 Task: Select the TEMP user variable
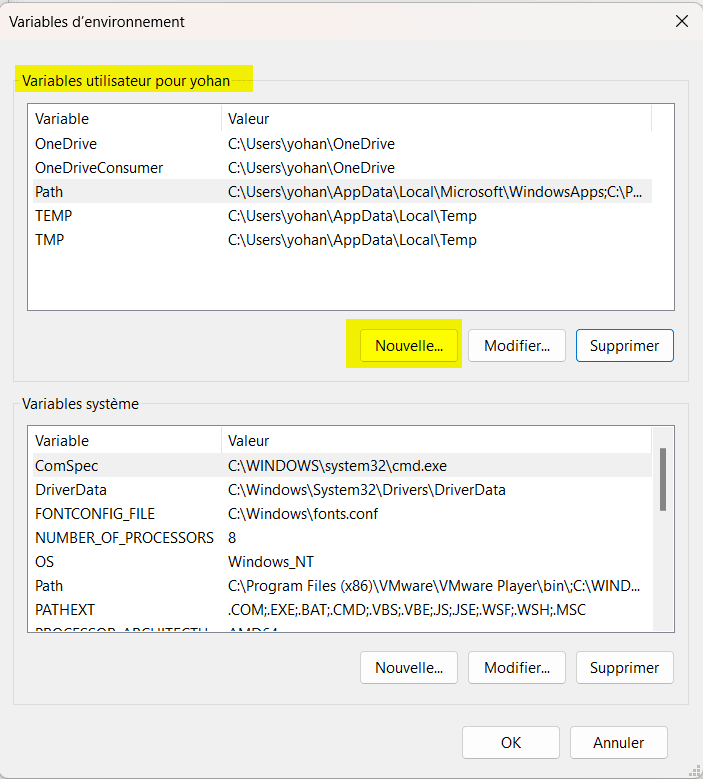[x=54, y=216]
